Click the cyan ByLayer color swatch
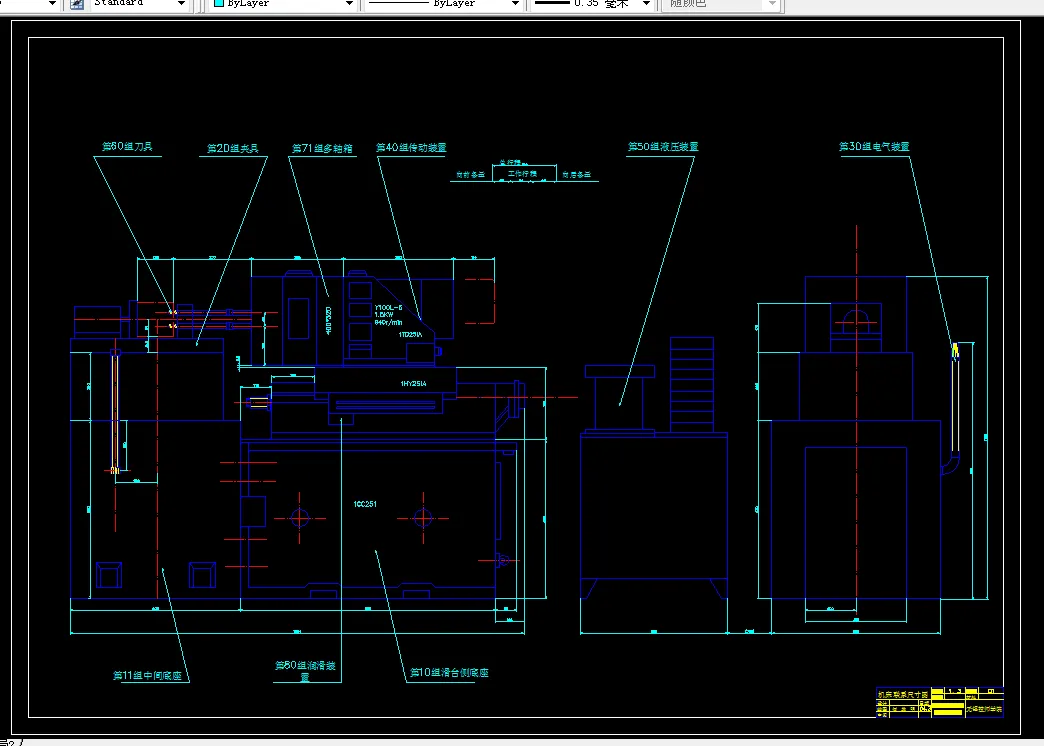This screenshot has width=1044, height=746. coord(218,3)
